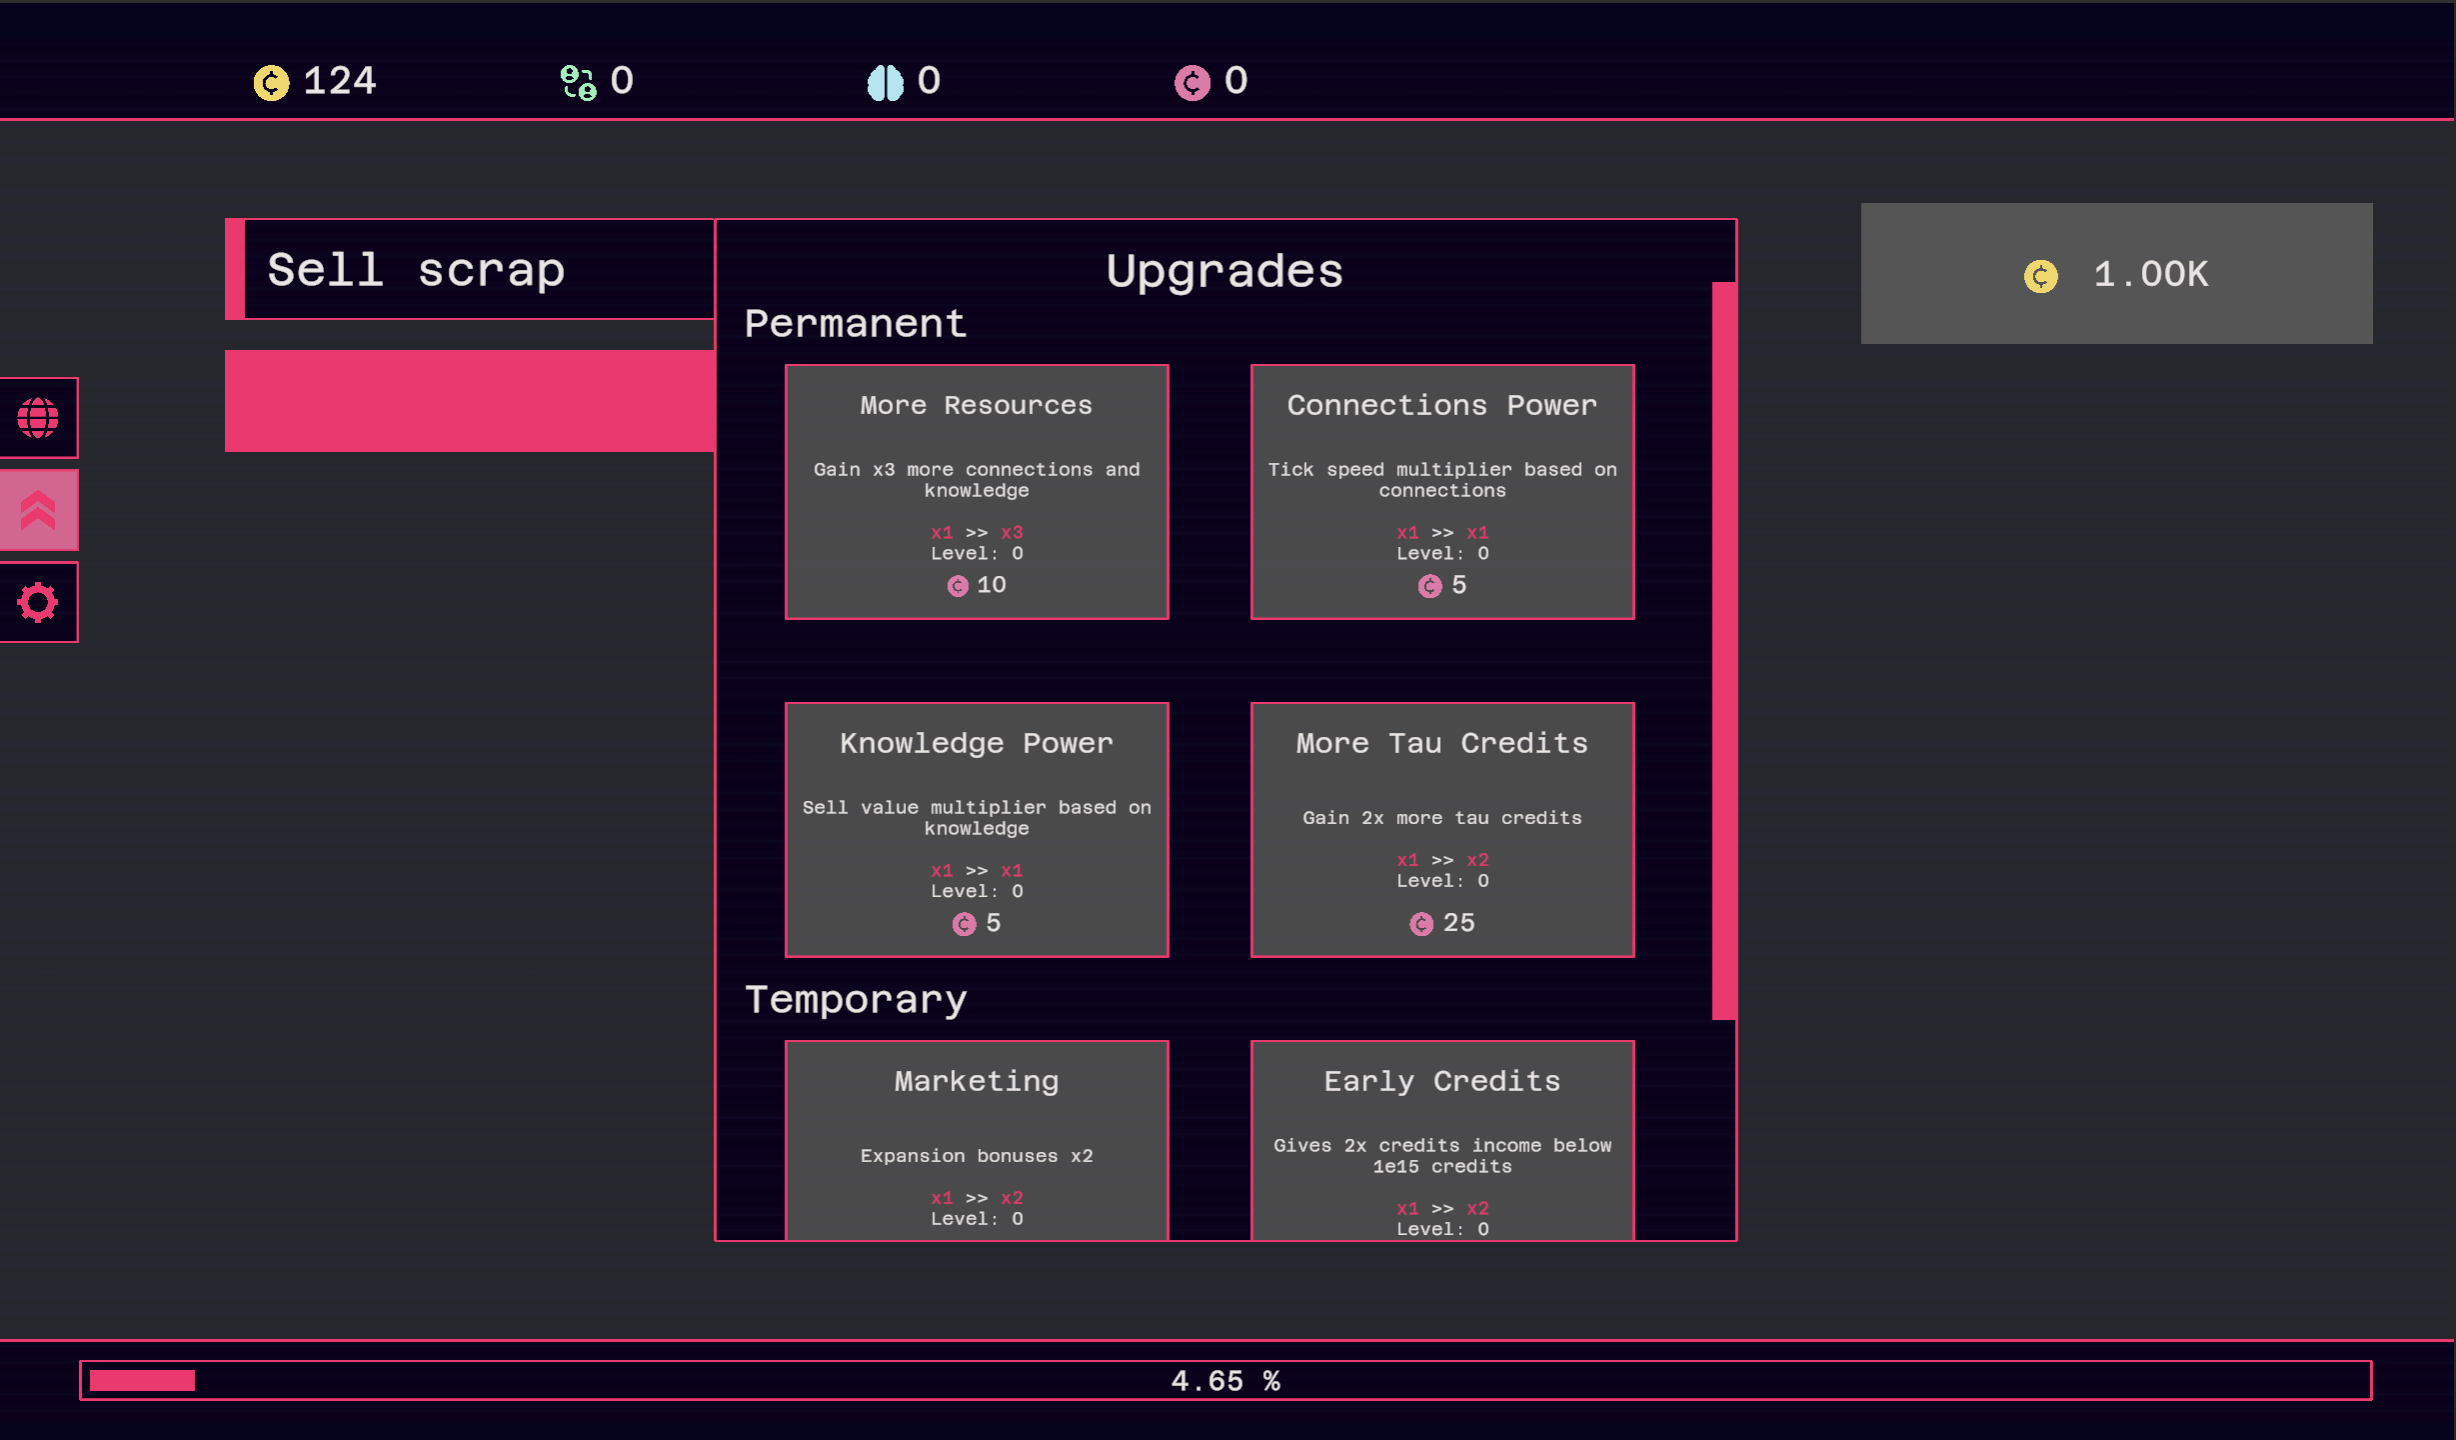The image size is (2456, 1440).
Task: Buy the Connections Power upgrade
Action: click(1443, 492)
